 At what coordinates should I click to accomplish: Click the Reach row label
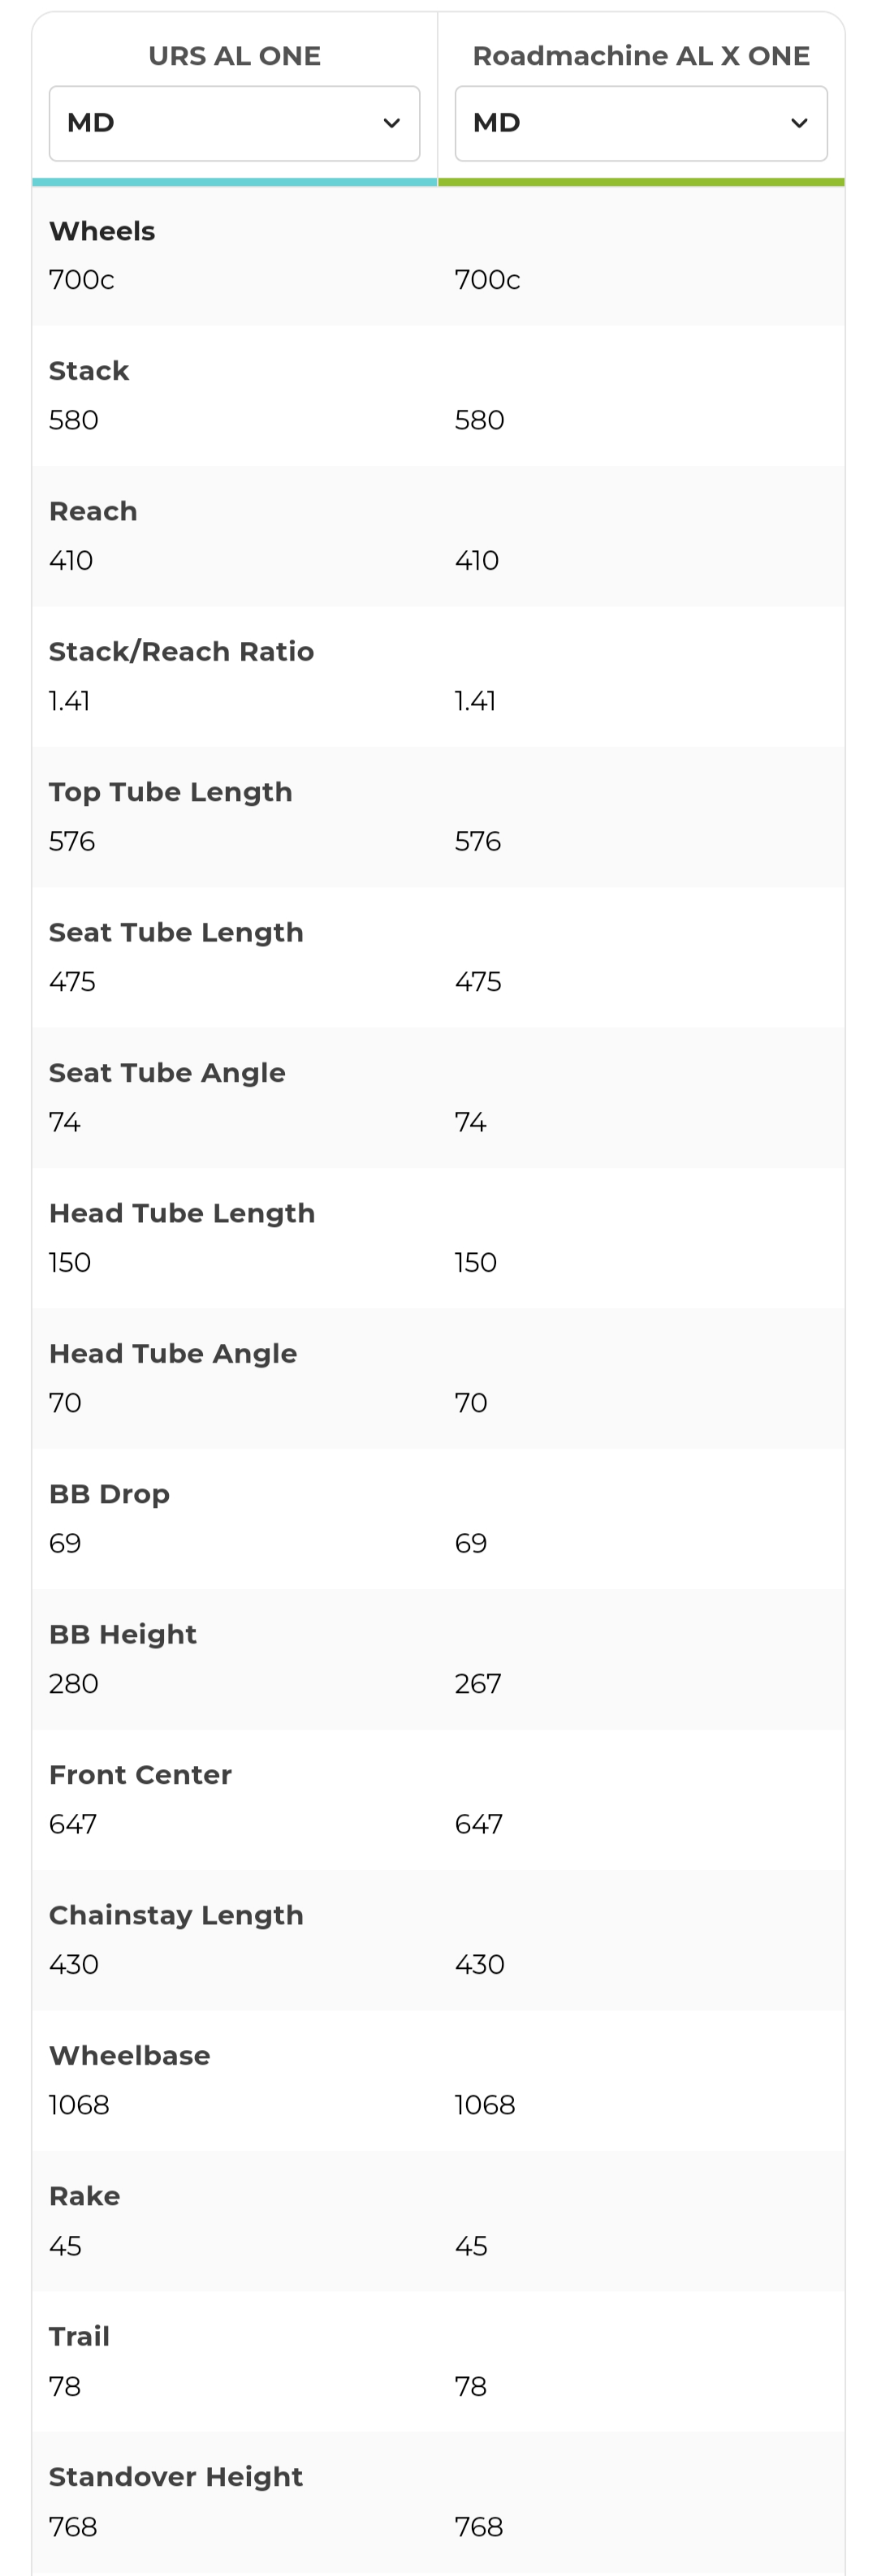click(x=93, y=511)
